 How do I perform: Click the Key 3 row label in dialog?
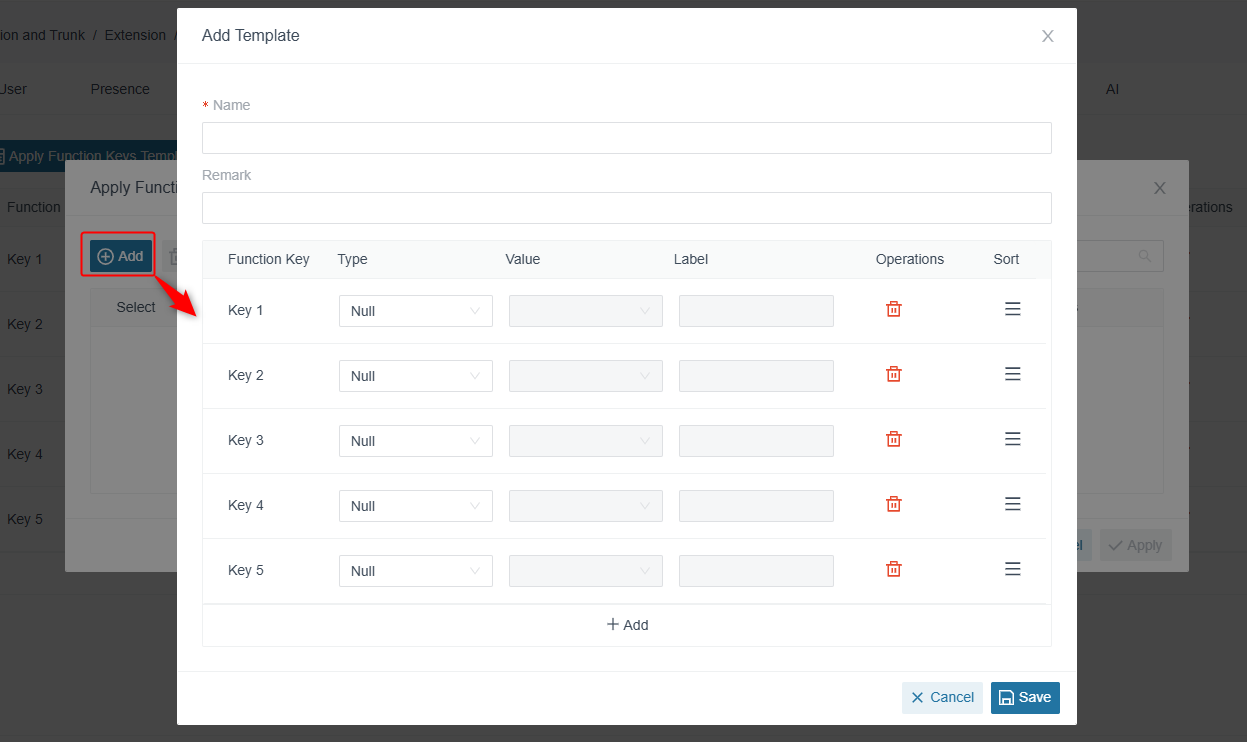pos(246,440)
